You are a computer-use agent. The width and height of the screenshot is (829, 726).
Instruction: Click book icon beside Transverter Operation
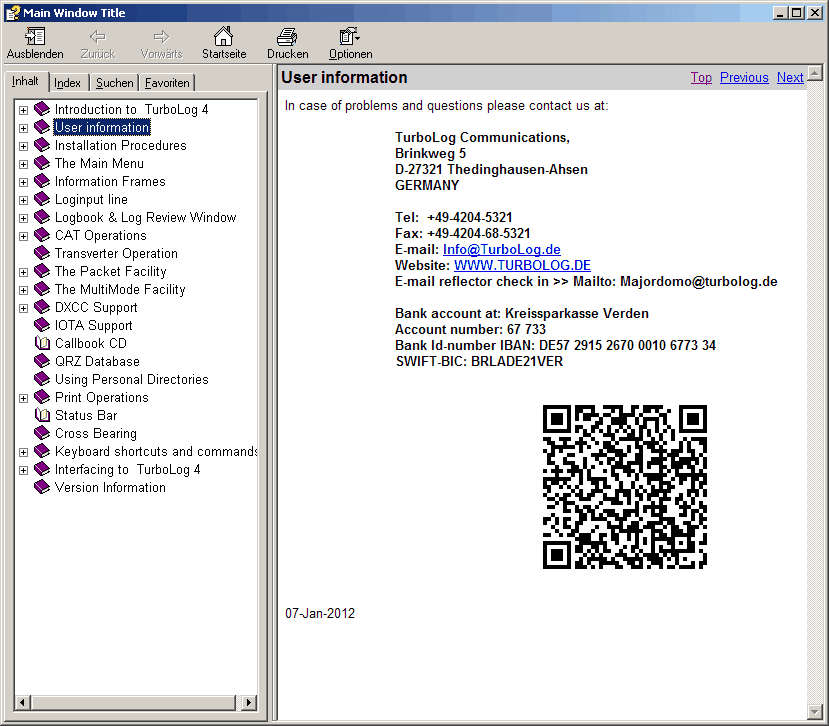(x=42, y=253)
